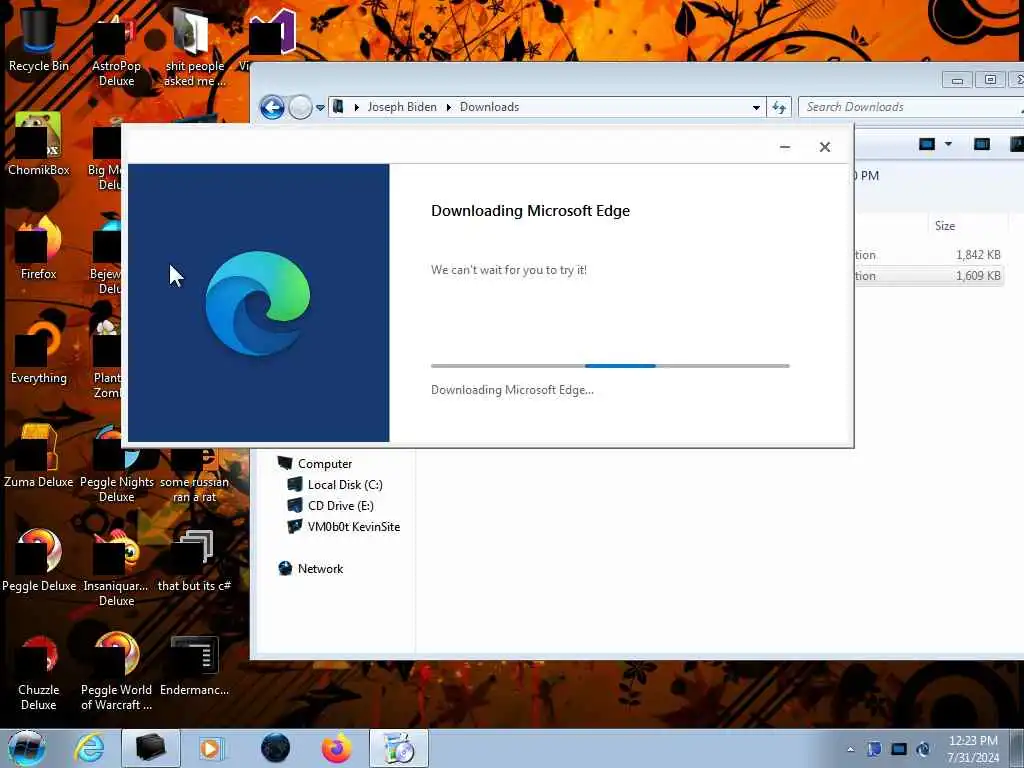1024x768 pixels.
Task: Click the Refresh button beside address bar
Action: pyautogui.click(x=779, y=107)
